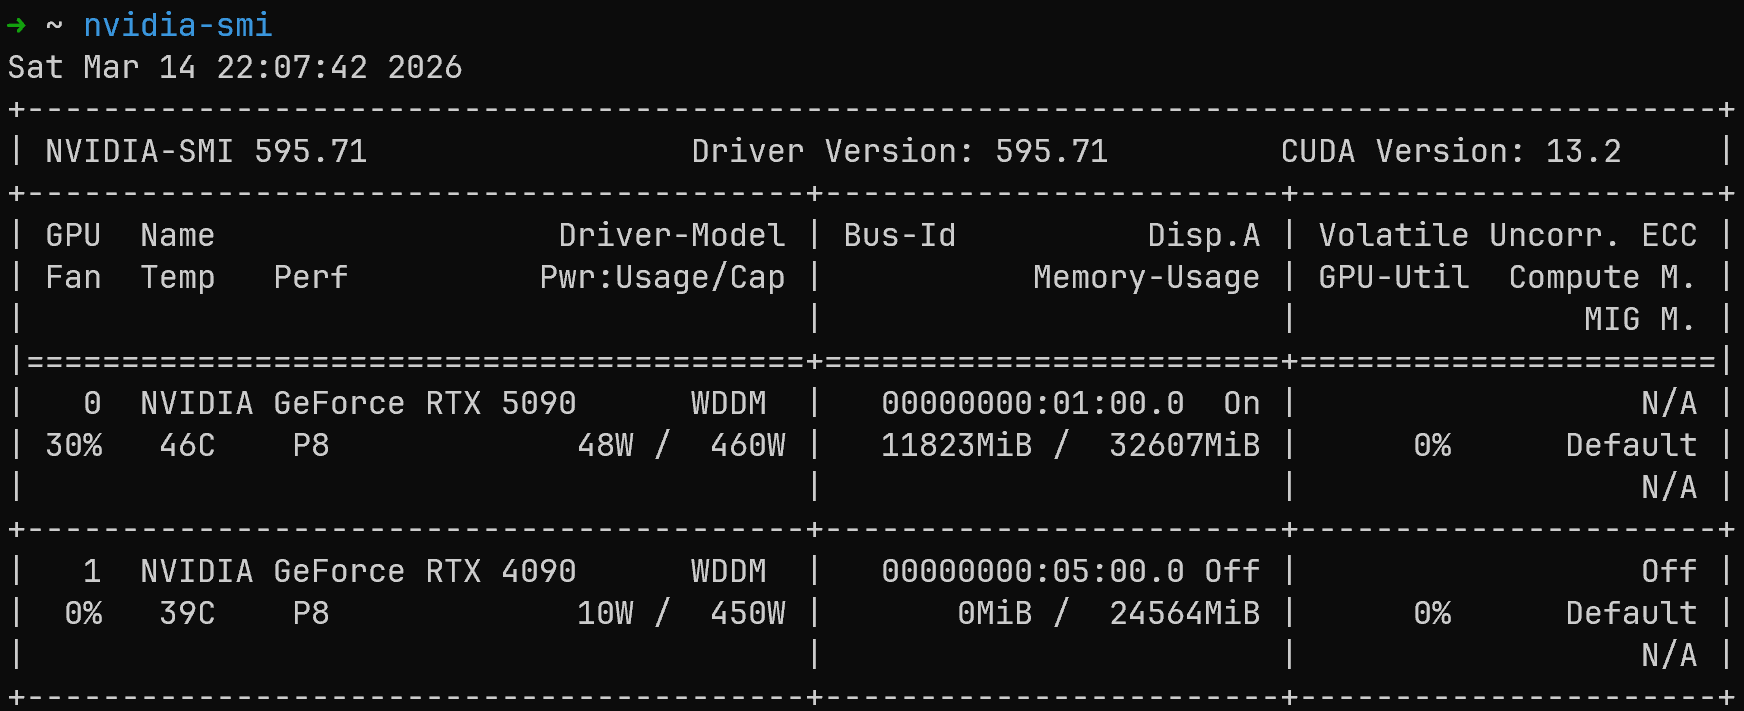The width and height of the screenshot is (1744, 711).
Task: Click the 48W power usage value
Action: [x=605, y=445]
